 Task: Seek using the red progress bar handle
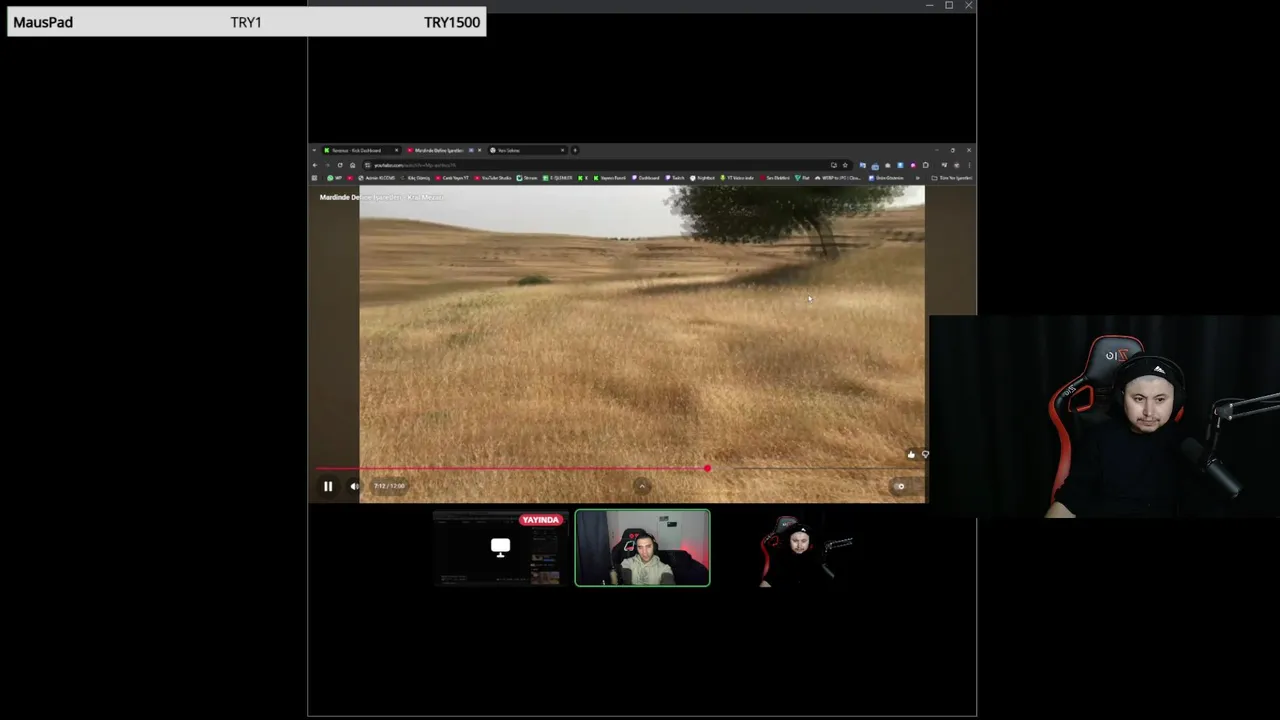point(707,468)
